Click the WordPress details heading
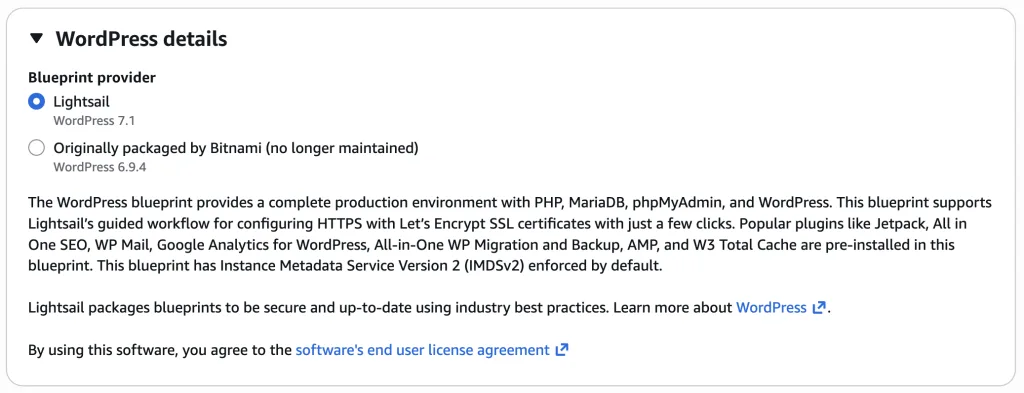The width and height of the screenshot is (1024, 393). point(141,39)
